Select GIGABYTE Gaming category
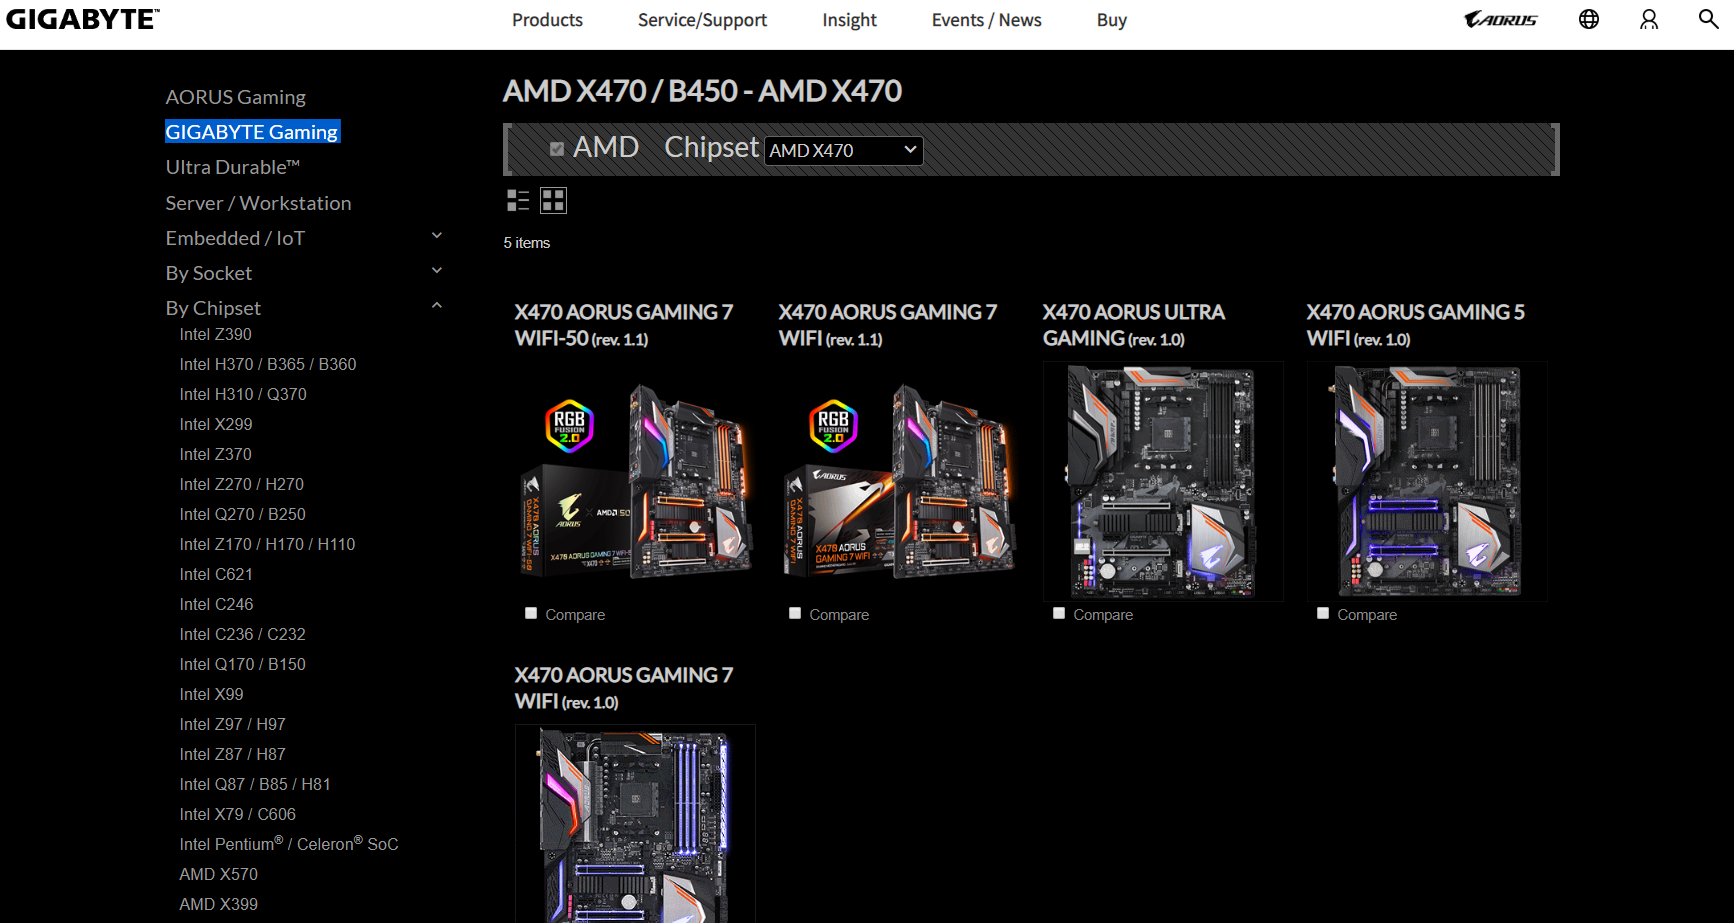The height and width of the screenshot is (923, 1734). (x=252, y=132)
